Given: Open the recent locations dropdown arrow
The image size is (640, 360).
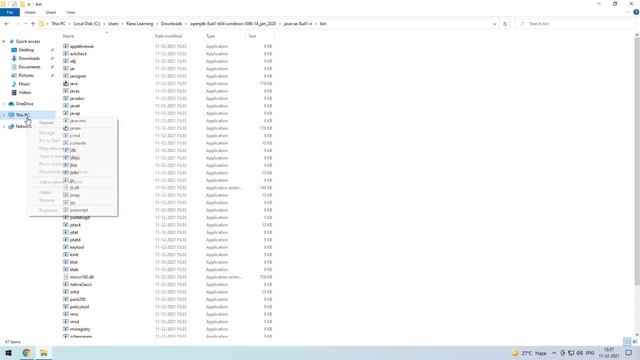Looking at the screenshot, I should [25, 24].
